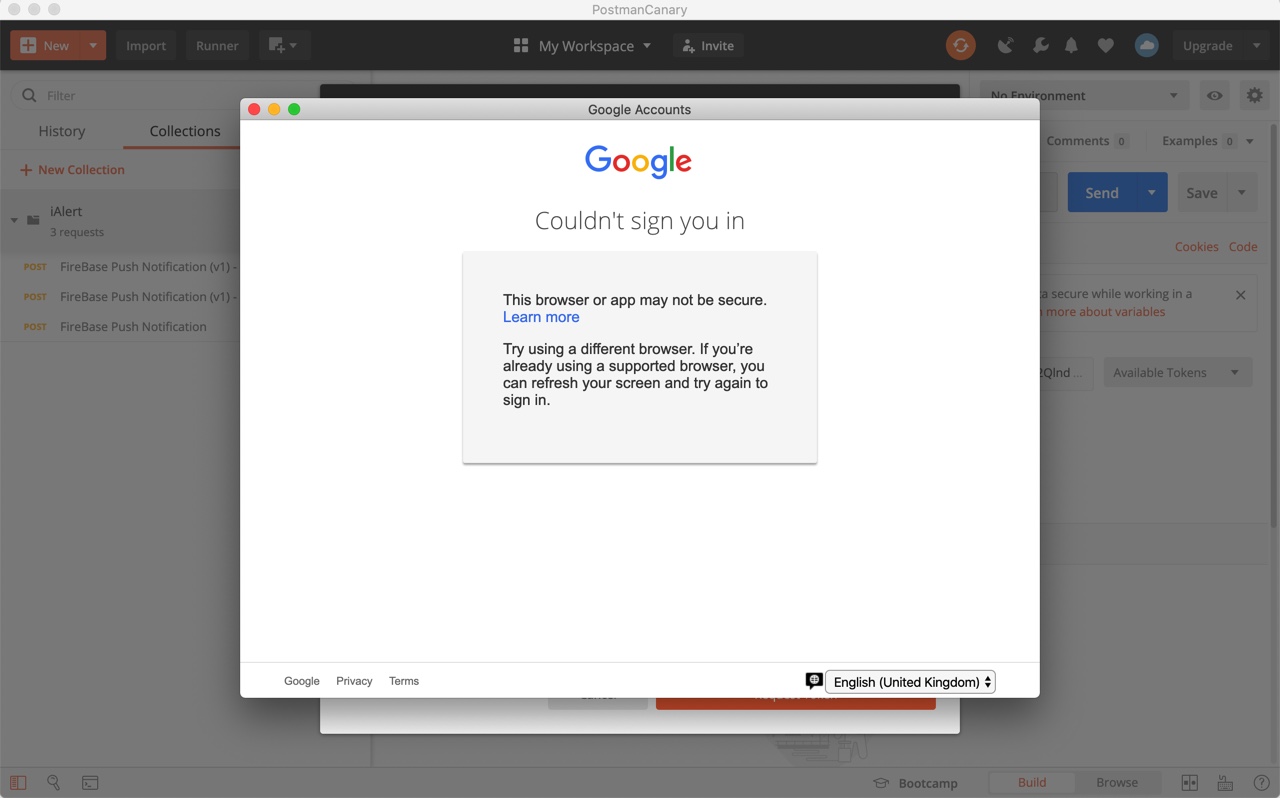Click the Learn more link
The width and height of the screenshot is (1280, 798).
coord(541,317)
